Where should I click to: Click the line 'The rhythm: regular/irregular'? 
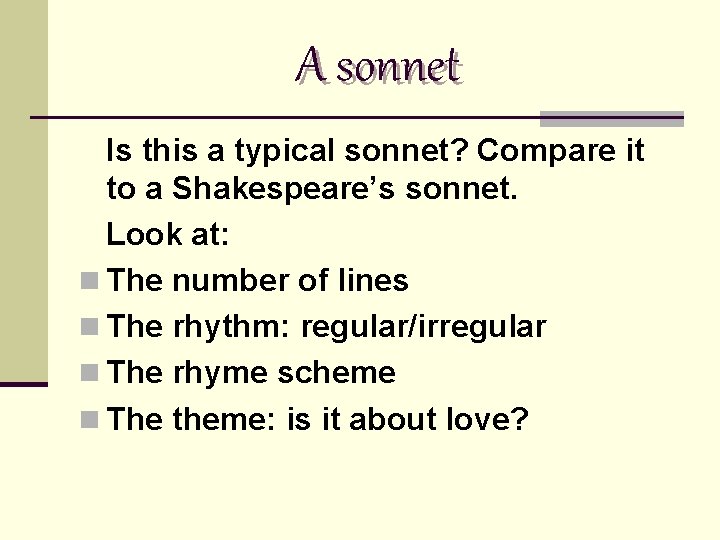click(x=326, y=327)
